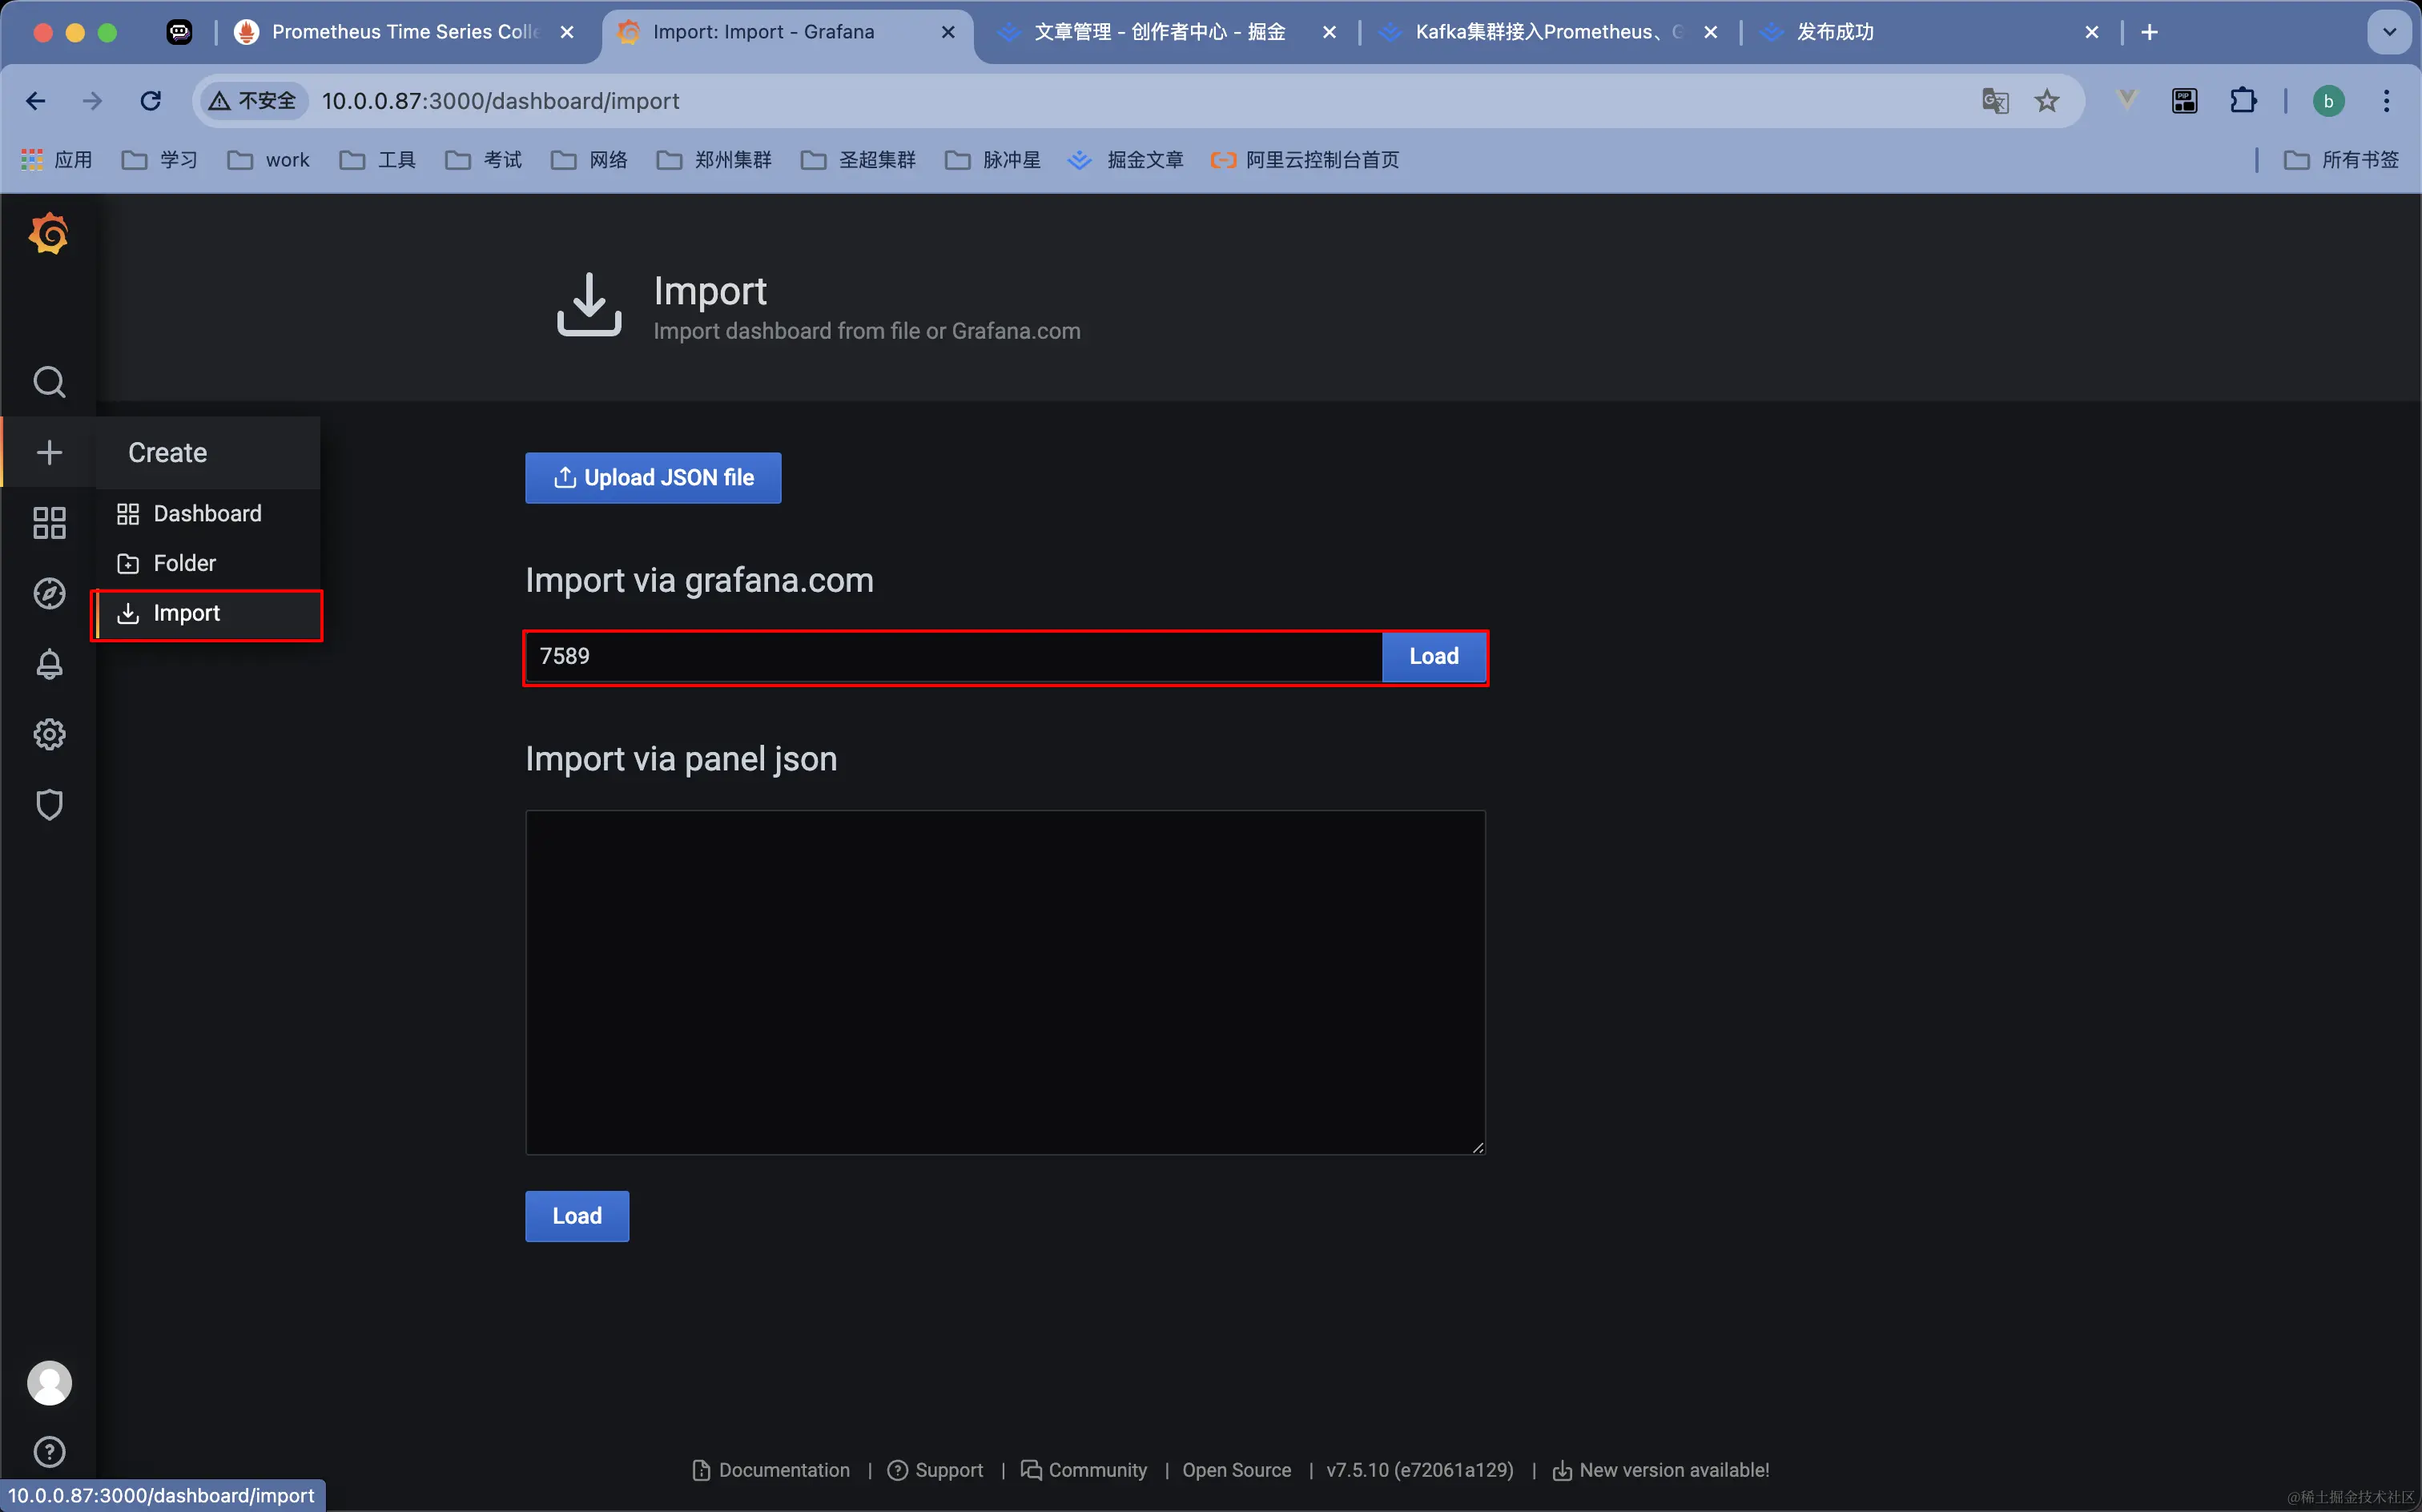This screenshot has width=2422, height=1512.
Task: Open the 网络 bookmark folder
Action: (x=589, y=159)
